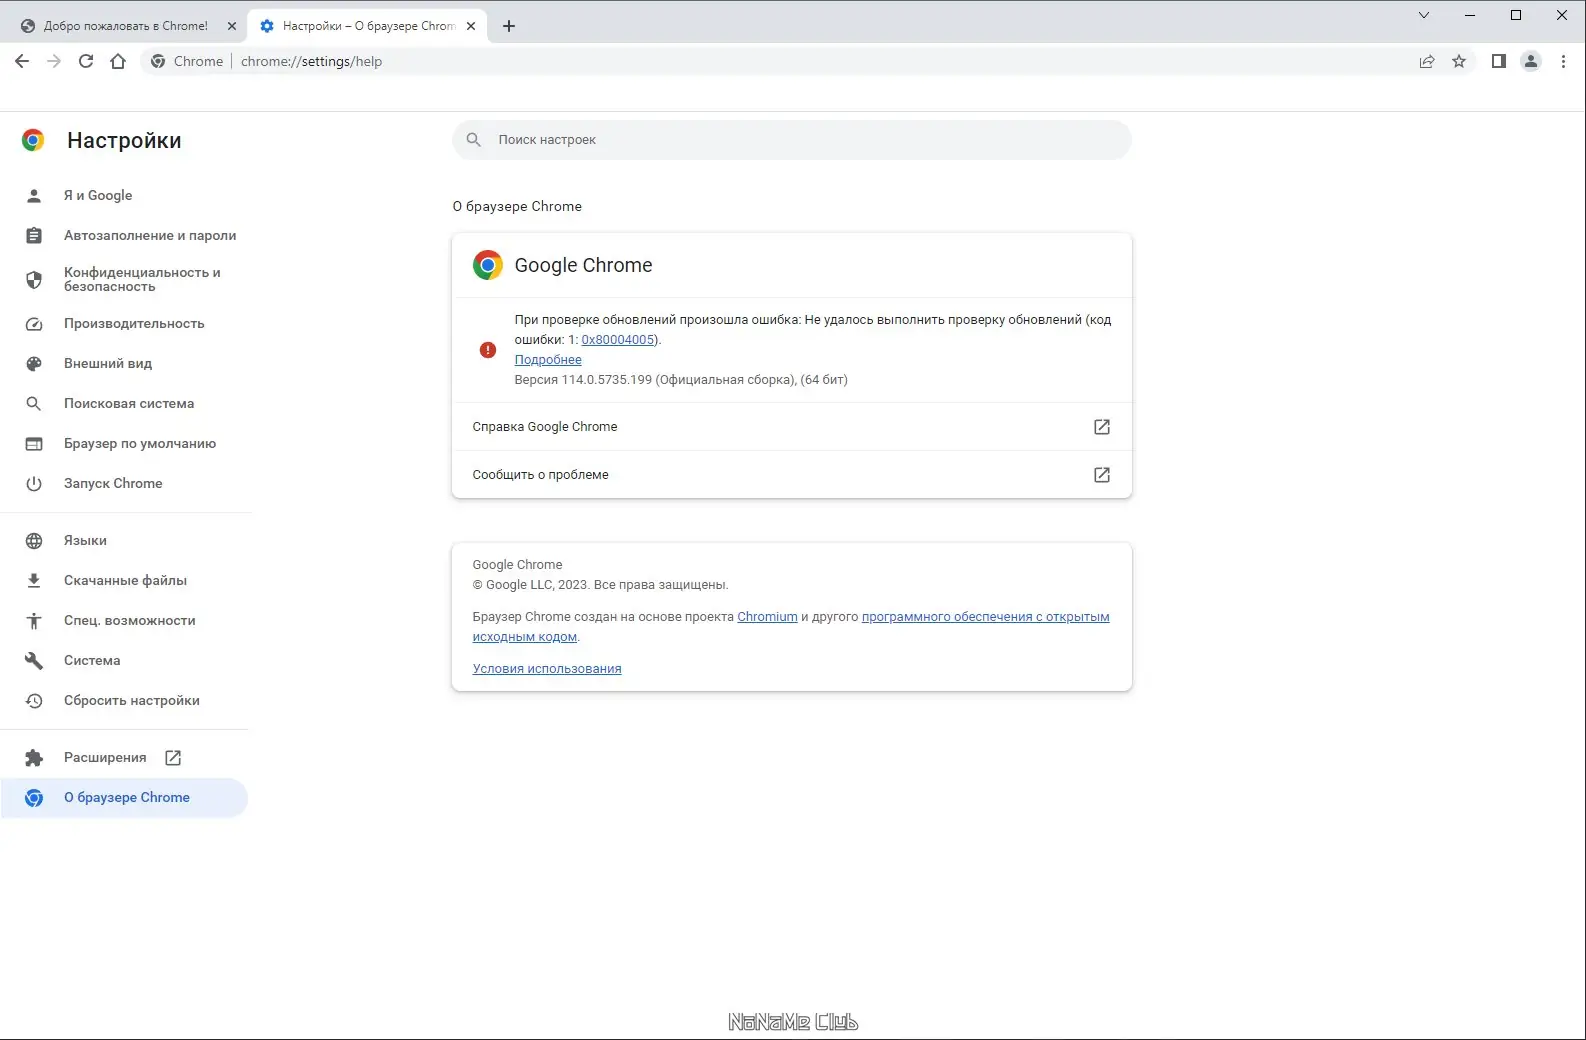Switch to the 'Добро пожаловать в Chrome!' tab
Viewport: 1586px width, 1040px height.
(126, 26)
